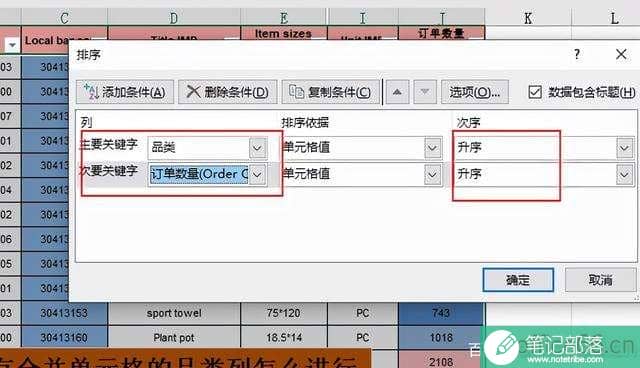Move sort level down with the down arrow
Viewport: 640px width, 368px height.
[x=425, y=92]
